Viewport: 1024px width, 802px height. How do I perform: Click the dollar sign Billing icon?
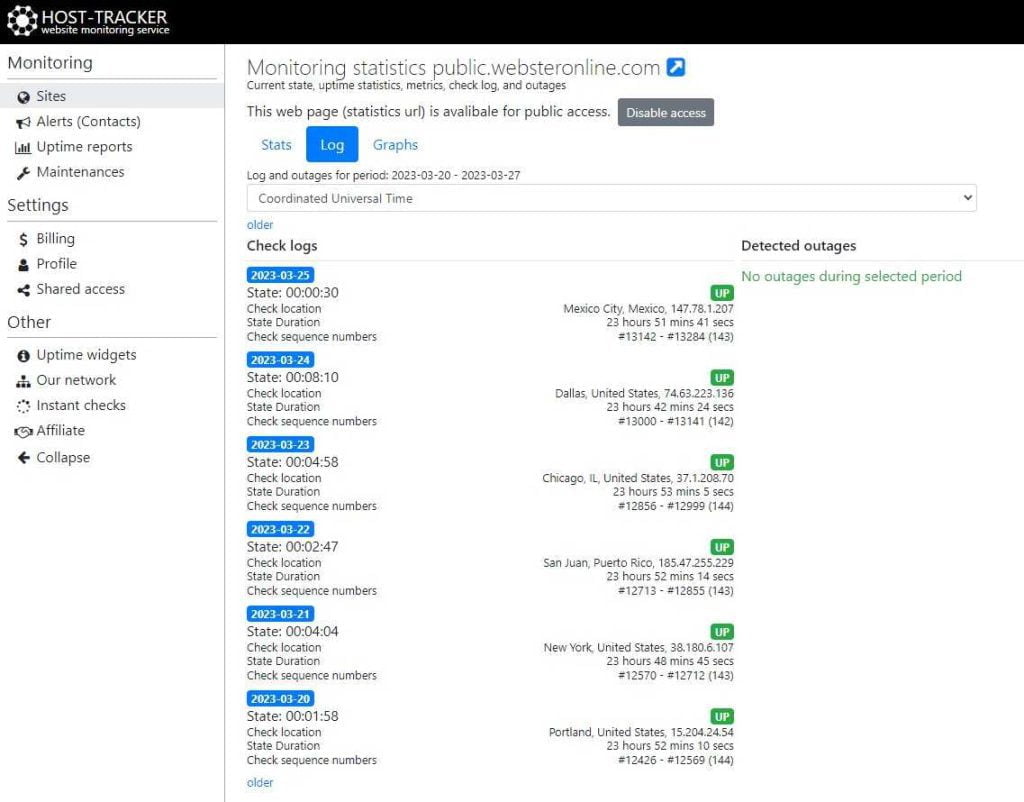(x=23, y=239)
